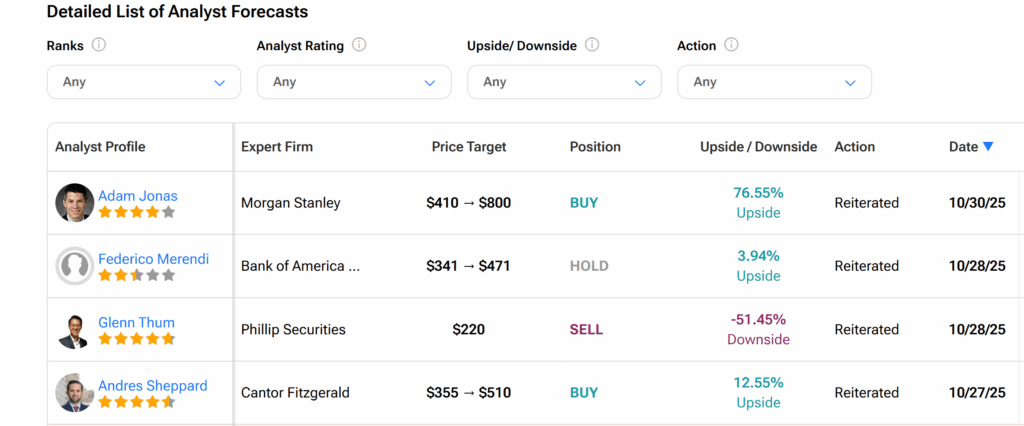
Task: Click Federico Merendi's placeholder avatar icon
Action: pos(74,266)
